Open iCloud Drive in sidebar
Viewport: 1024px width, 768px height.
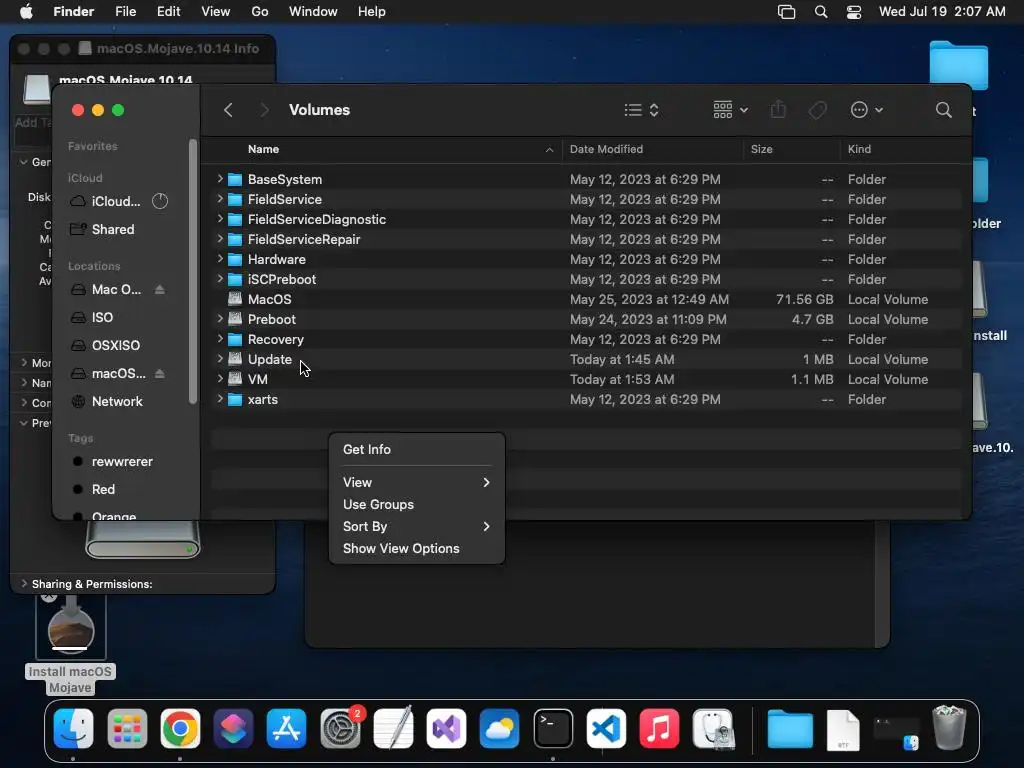[116, 201]
